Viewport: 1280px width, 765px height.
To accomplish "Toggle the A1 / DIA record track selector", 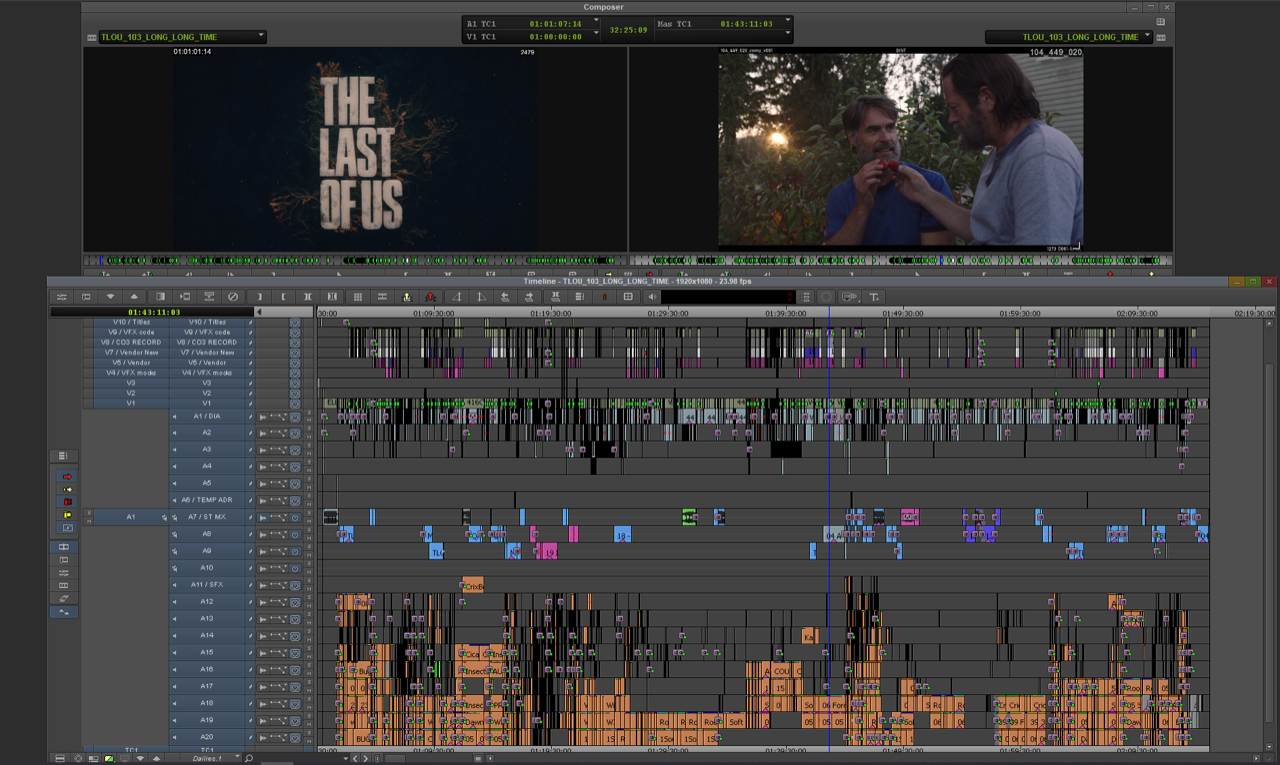I will click(207, 416).
